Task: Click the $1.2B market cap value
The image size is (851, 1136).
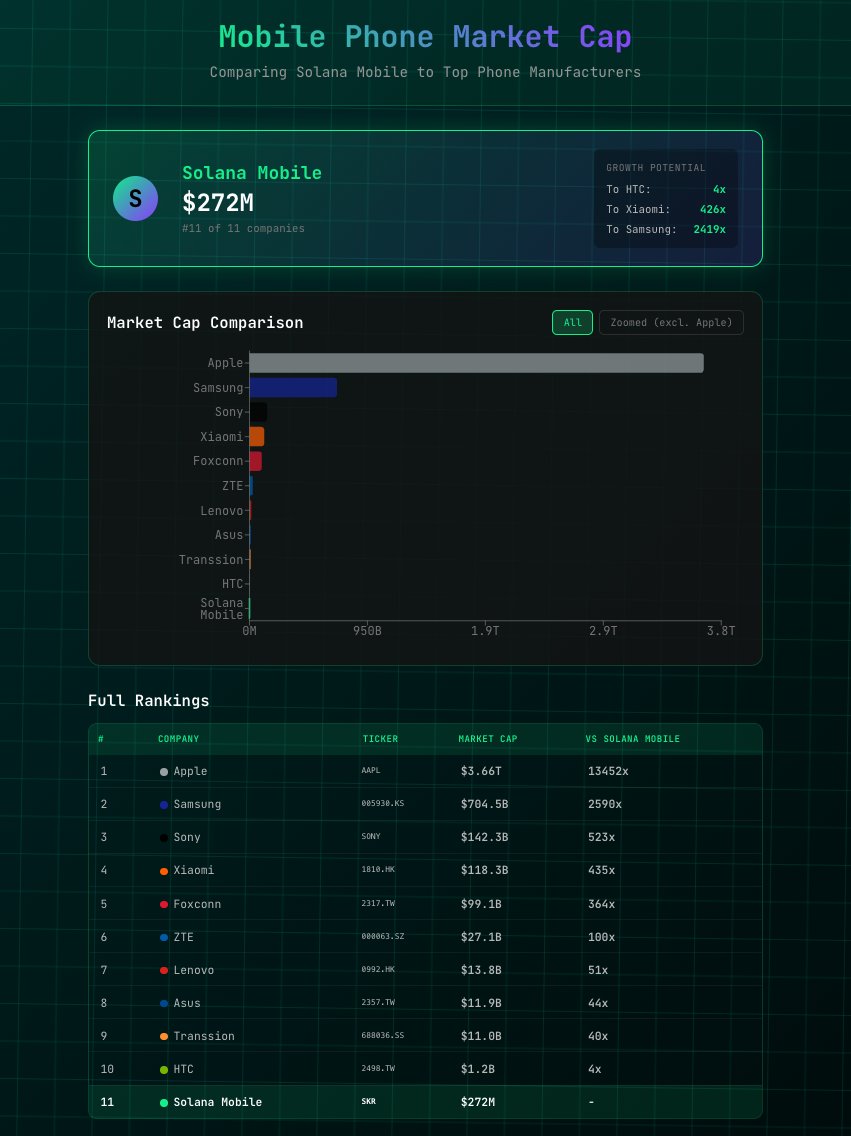Action: coord(478,1069)
